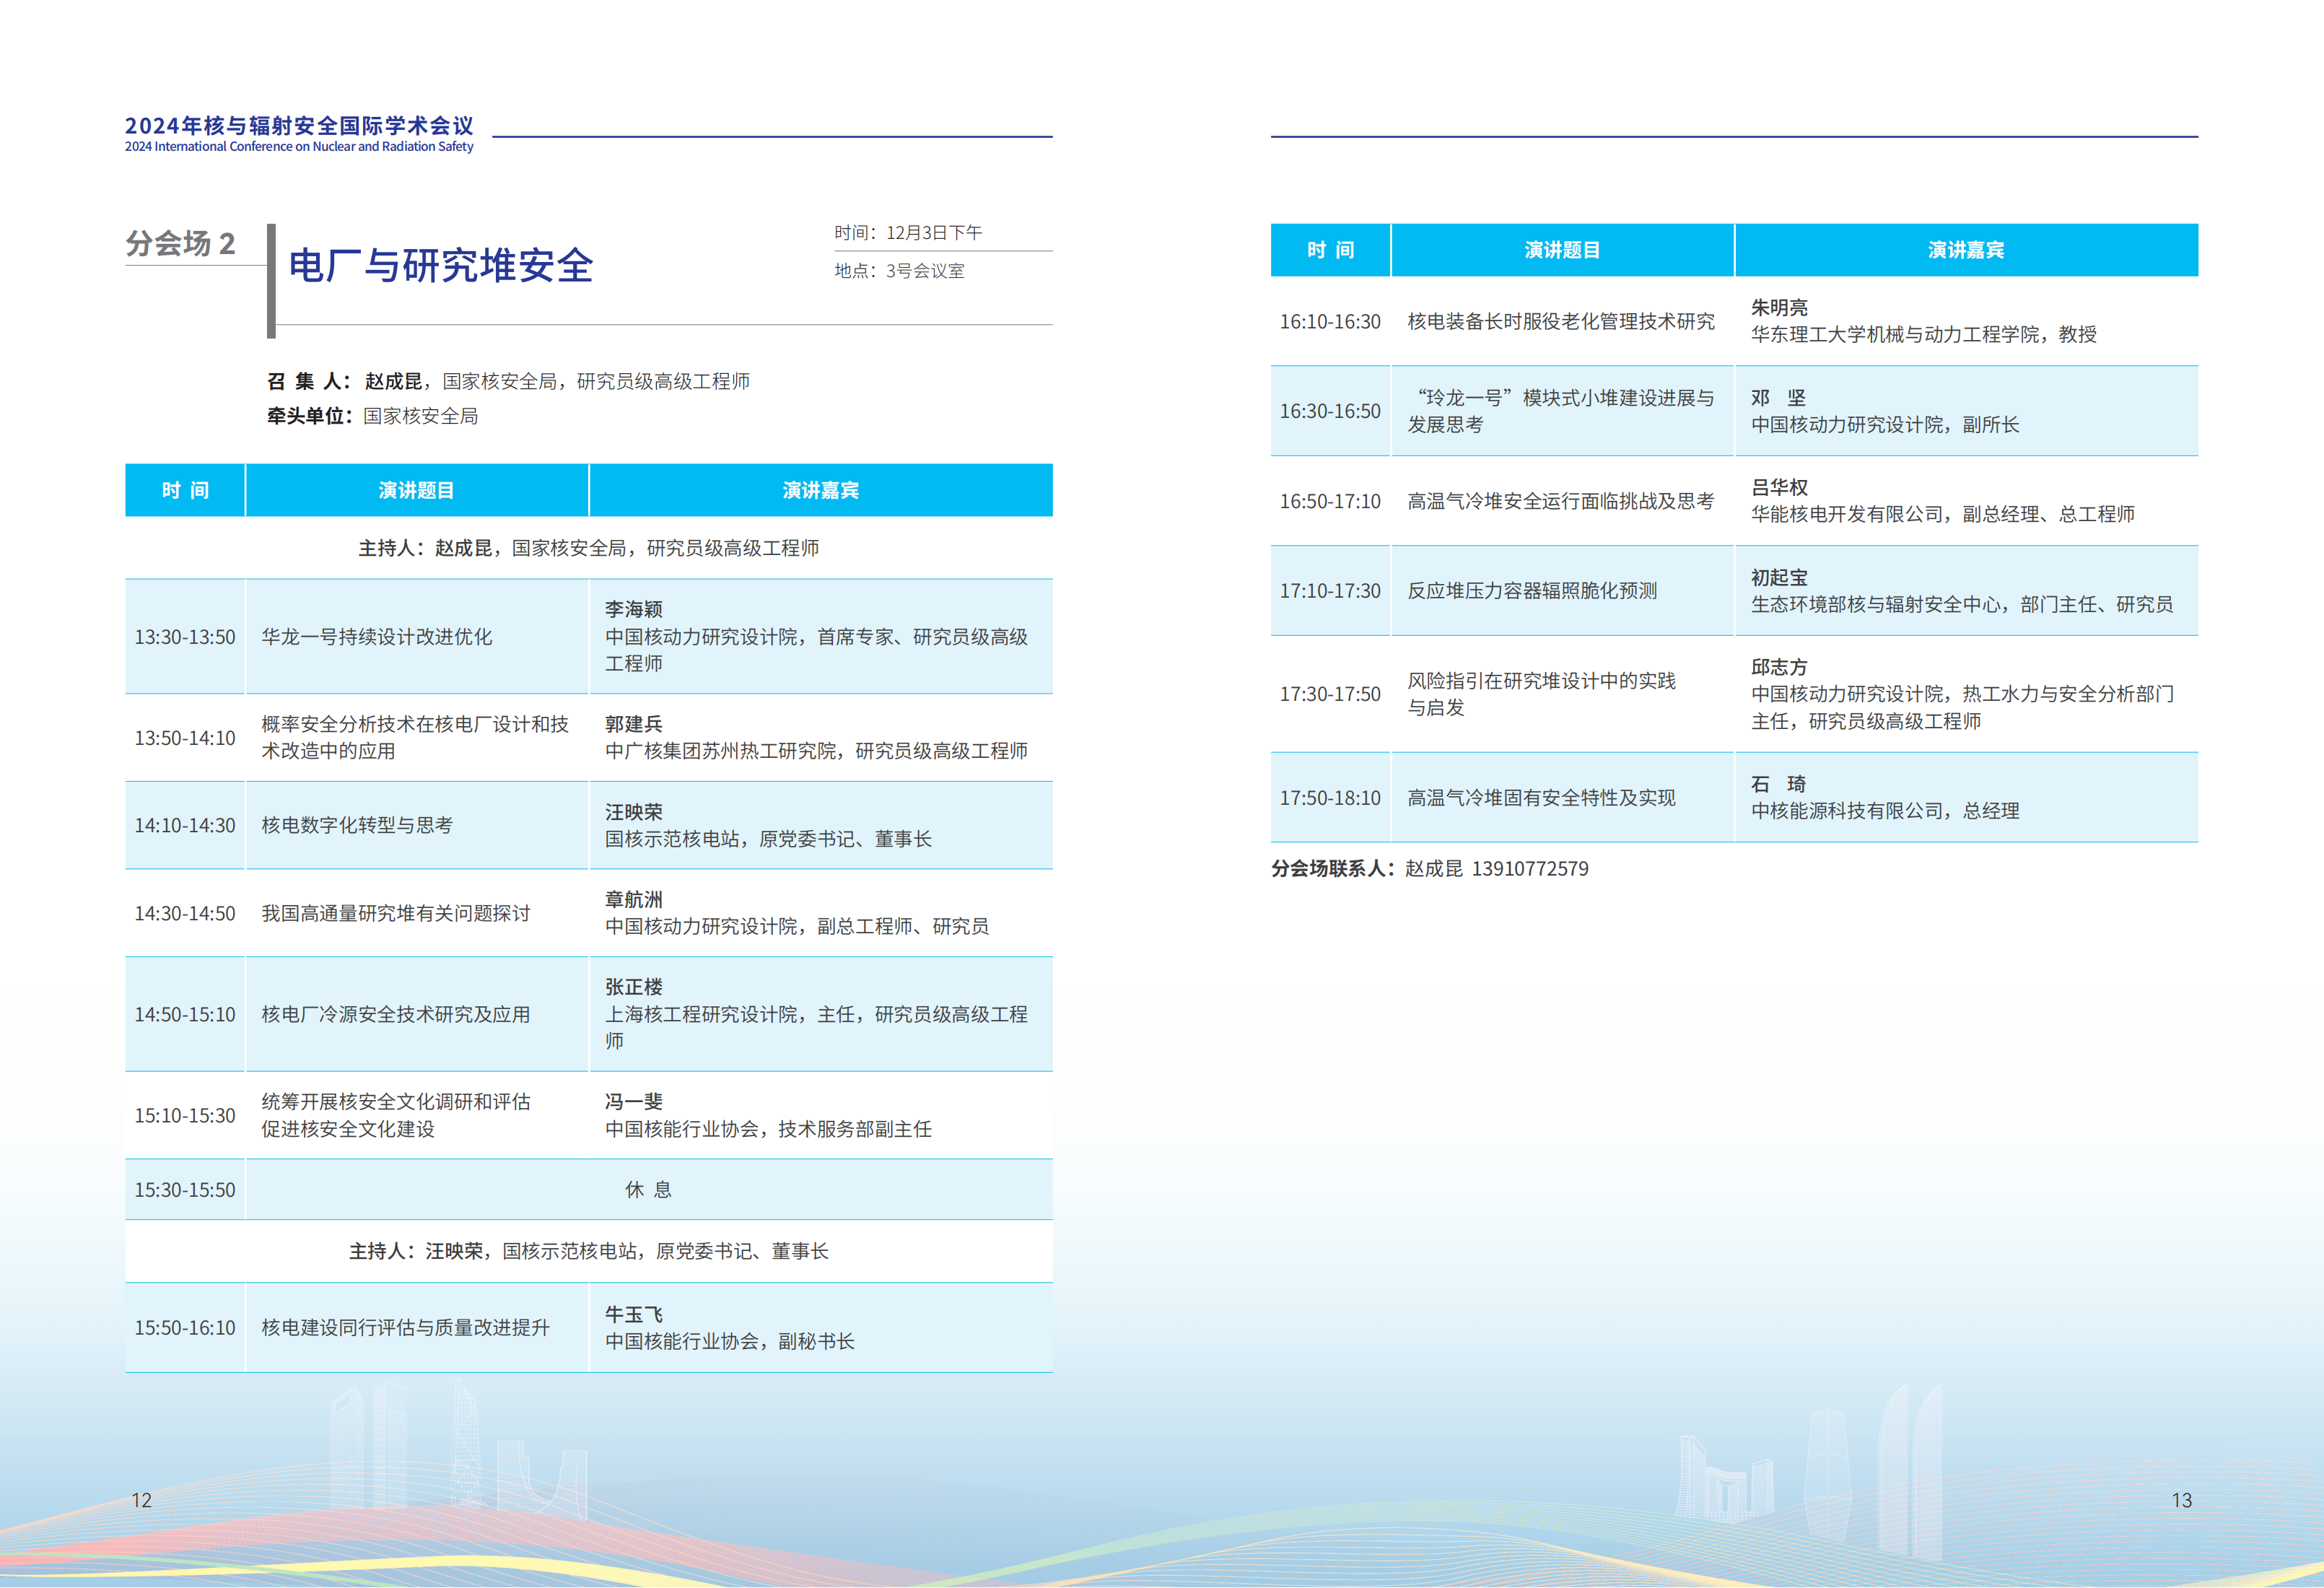Screen dimensions: 2324x1588
Task: Click the 分会场 2 label
Action: tap(180, 243)
